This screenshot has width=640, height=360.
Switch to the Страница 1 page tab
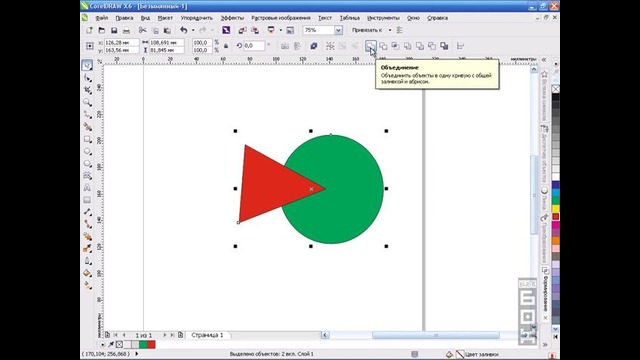pos(207,335)
